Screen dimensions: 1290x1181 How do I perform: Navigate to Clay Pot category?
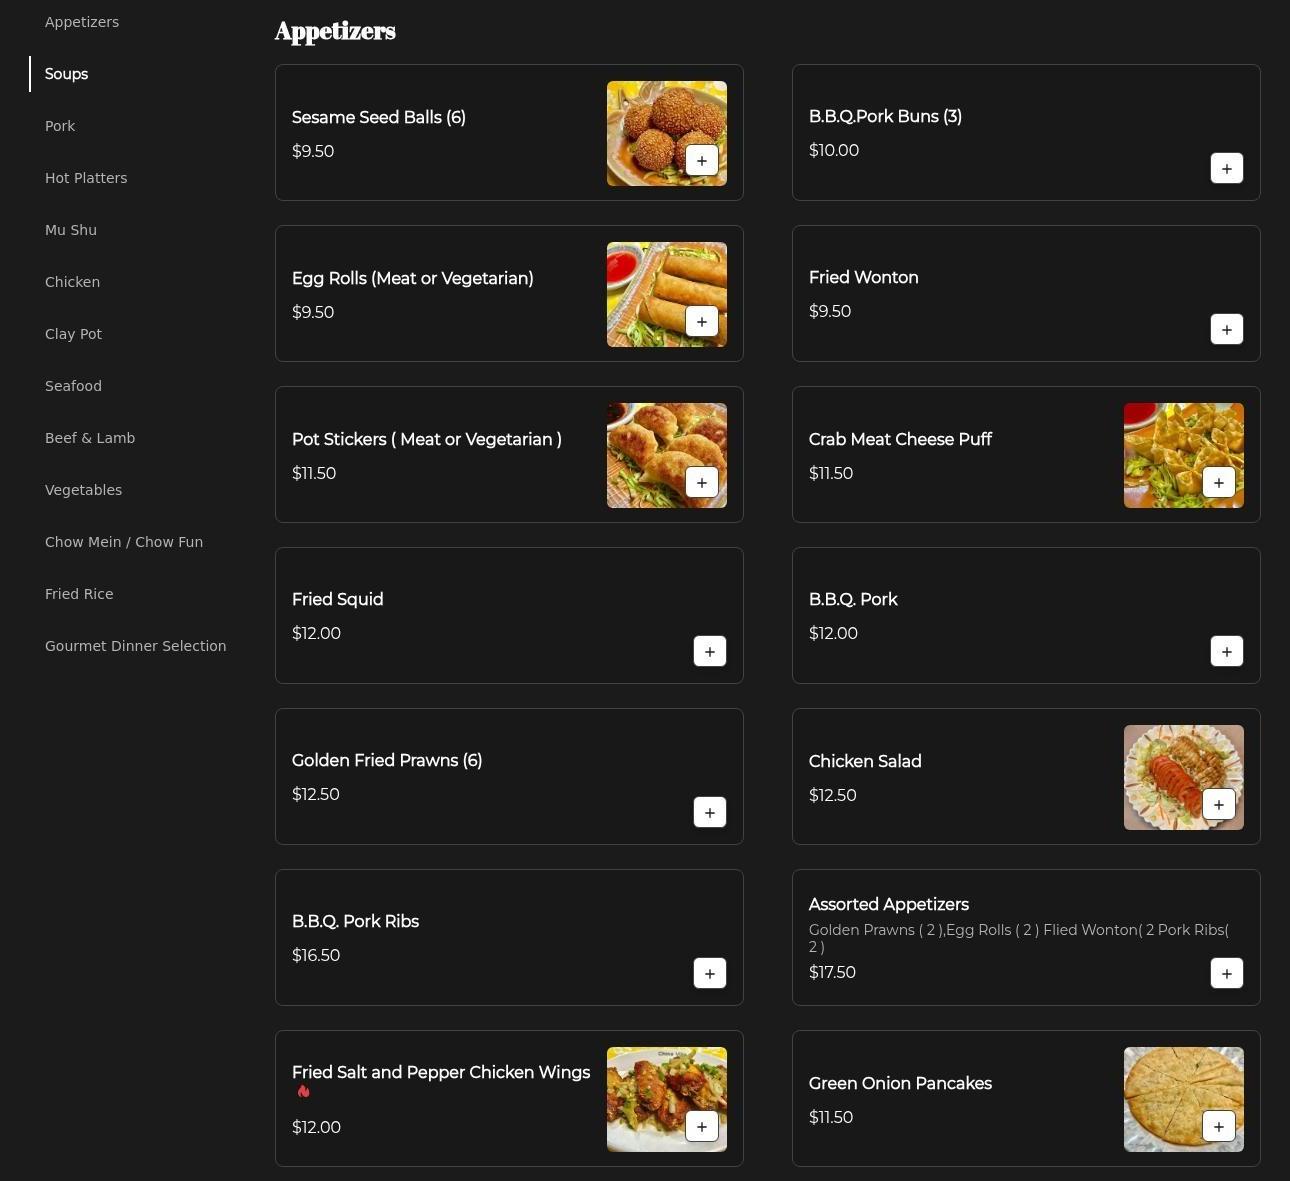point(73,334)
